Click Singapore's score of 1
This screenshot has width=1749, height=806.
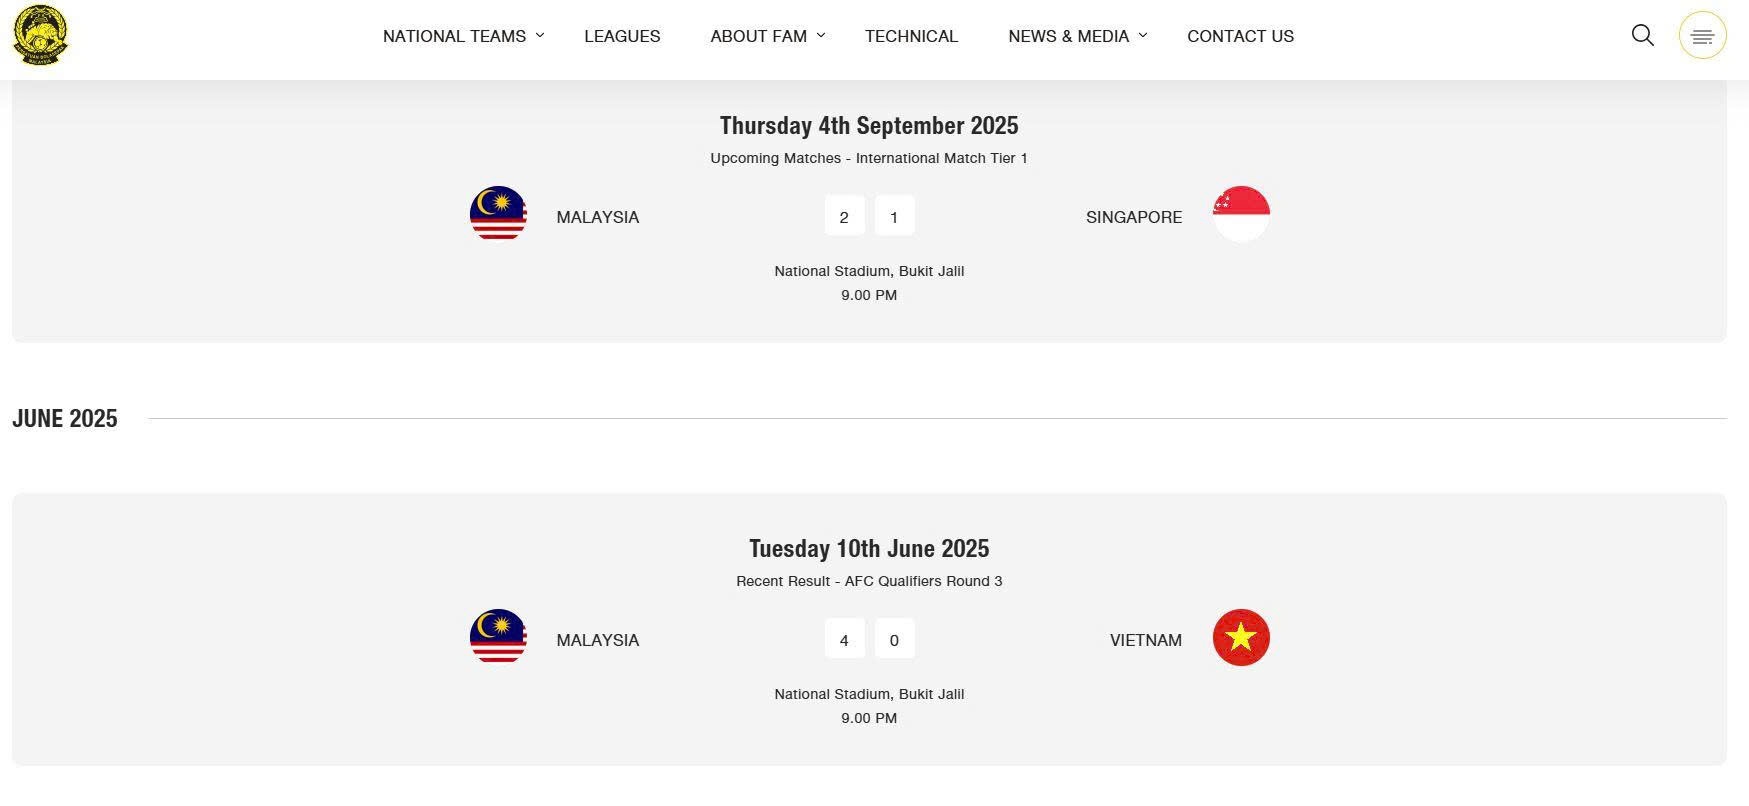pyautogui.click(x=894, y=216)
